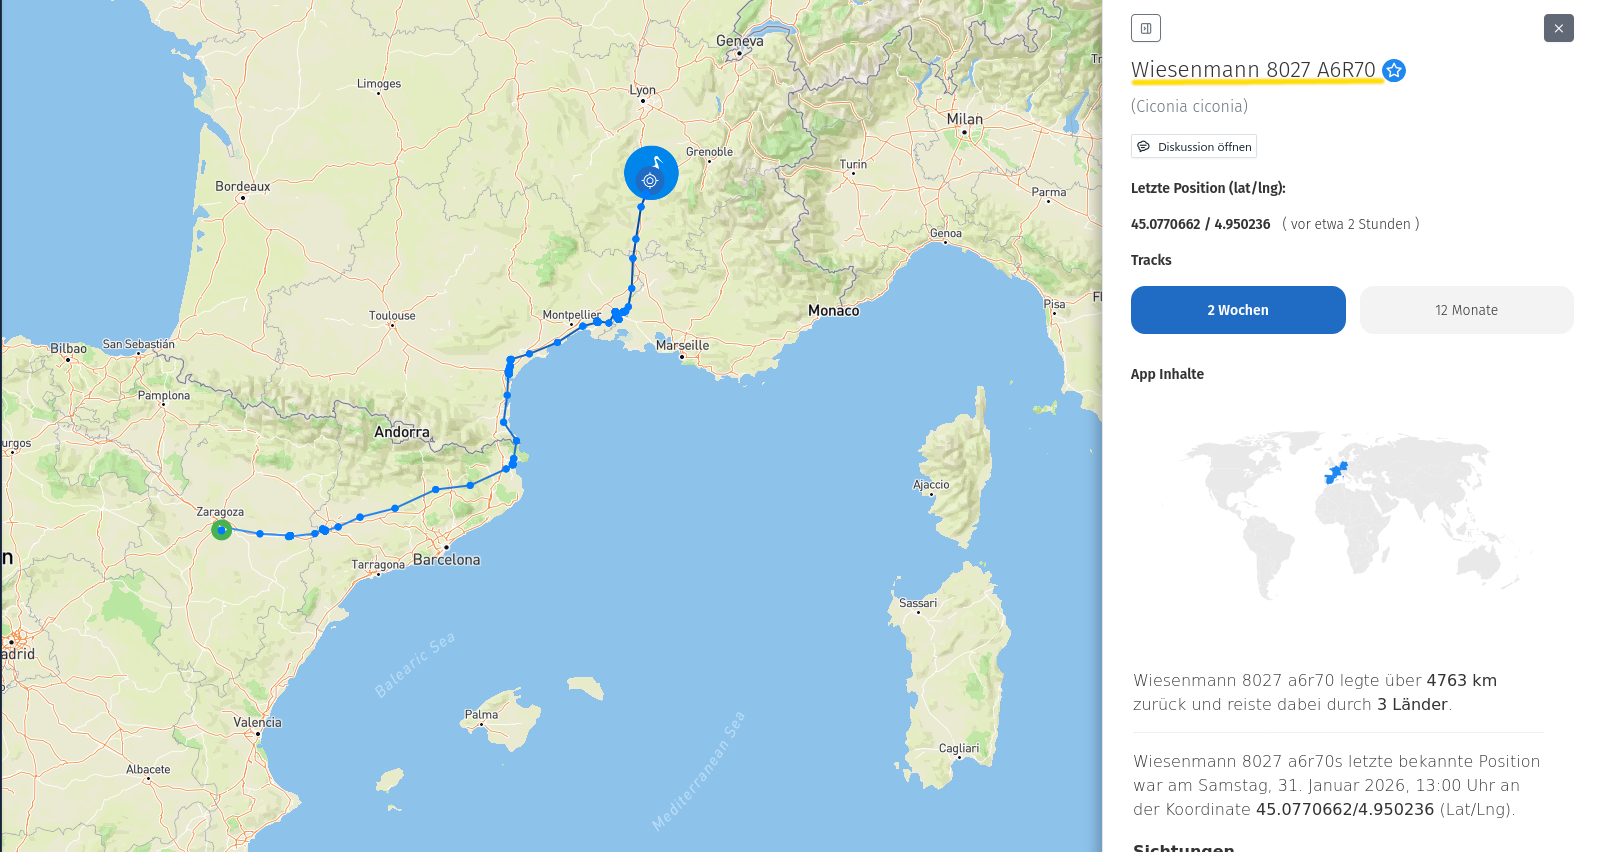Click the Marseille city label on map

[x=683, y=345]
